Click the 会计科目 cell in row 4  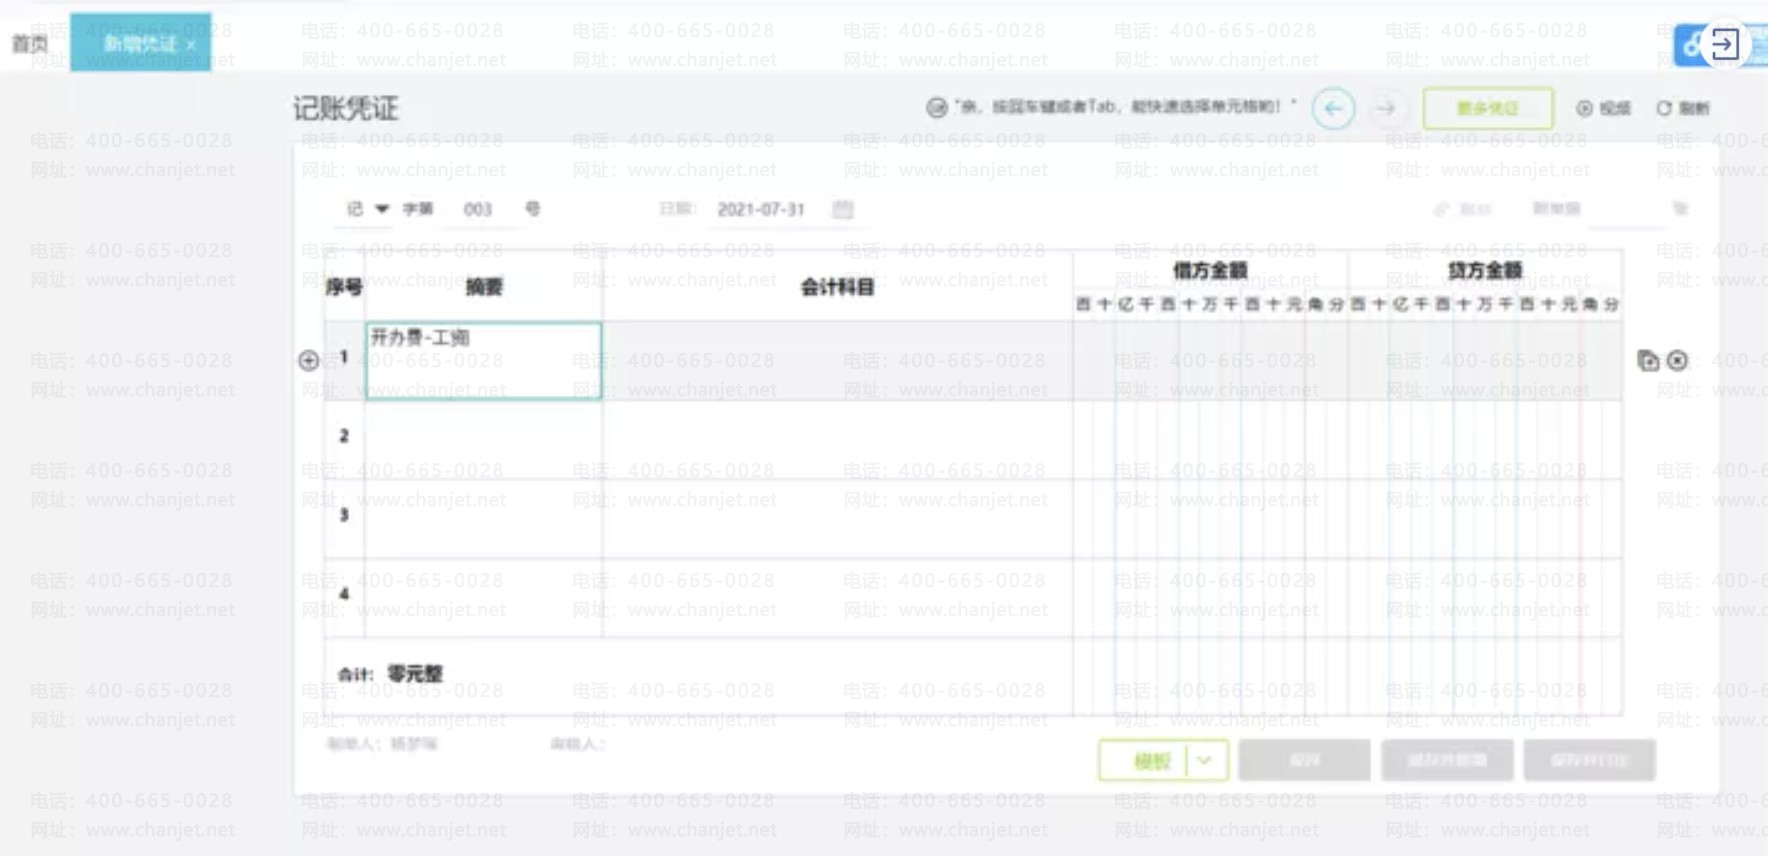(838, 598)
